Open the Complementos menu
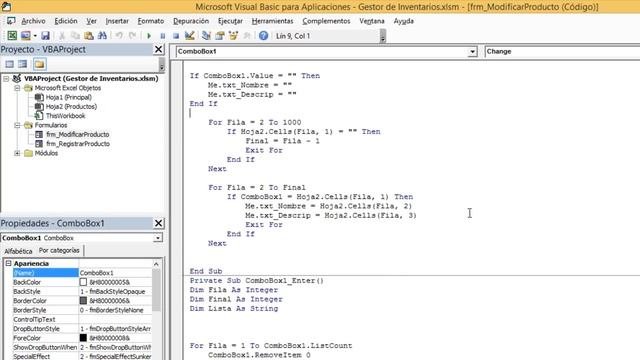This screenshot has width=640, height=360. [x=326, y=21]
